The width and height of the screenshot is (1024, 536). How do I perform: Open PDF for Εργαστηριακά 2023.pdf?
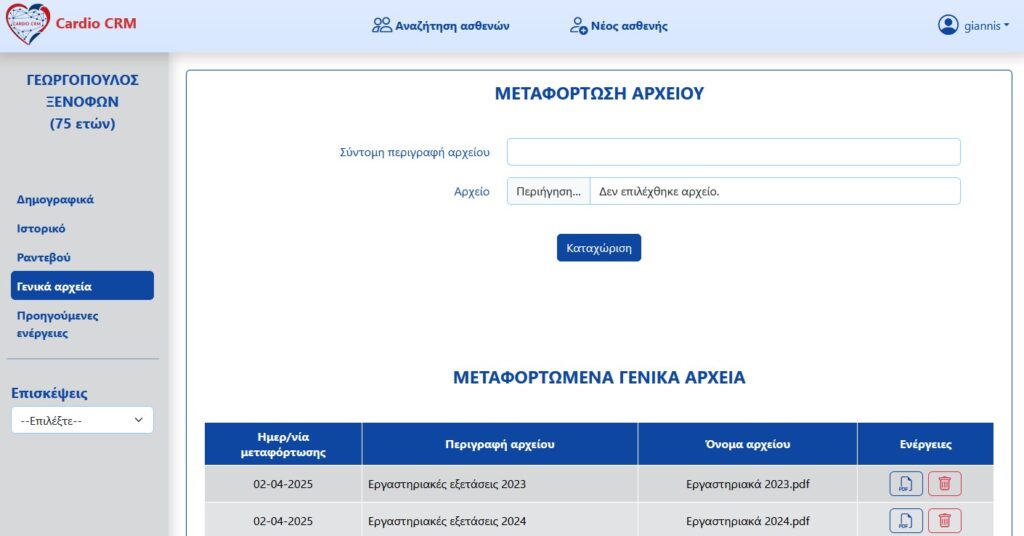[906, 484]
